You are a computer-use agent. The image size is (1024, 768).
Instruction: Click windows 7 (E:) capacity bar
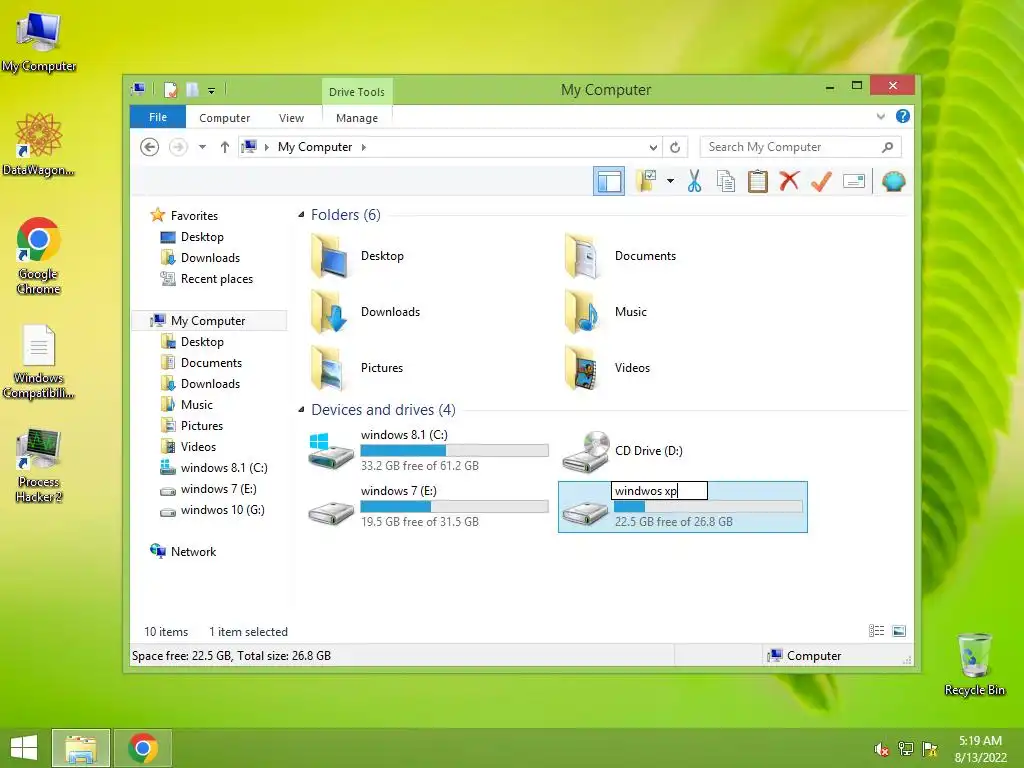click(455, 507)
